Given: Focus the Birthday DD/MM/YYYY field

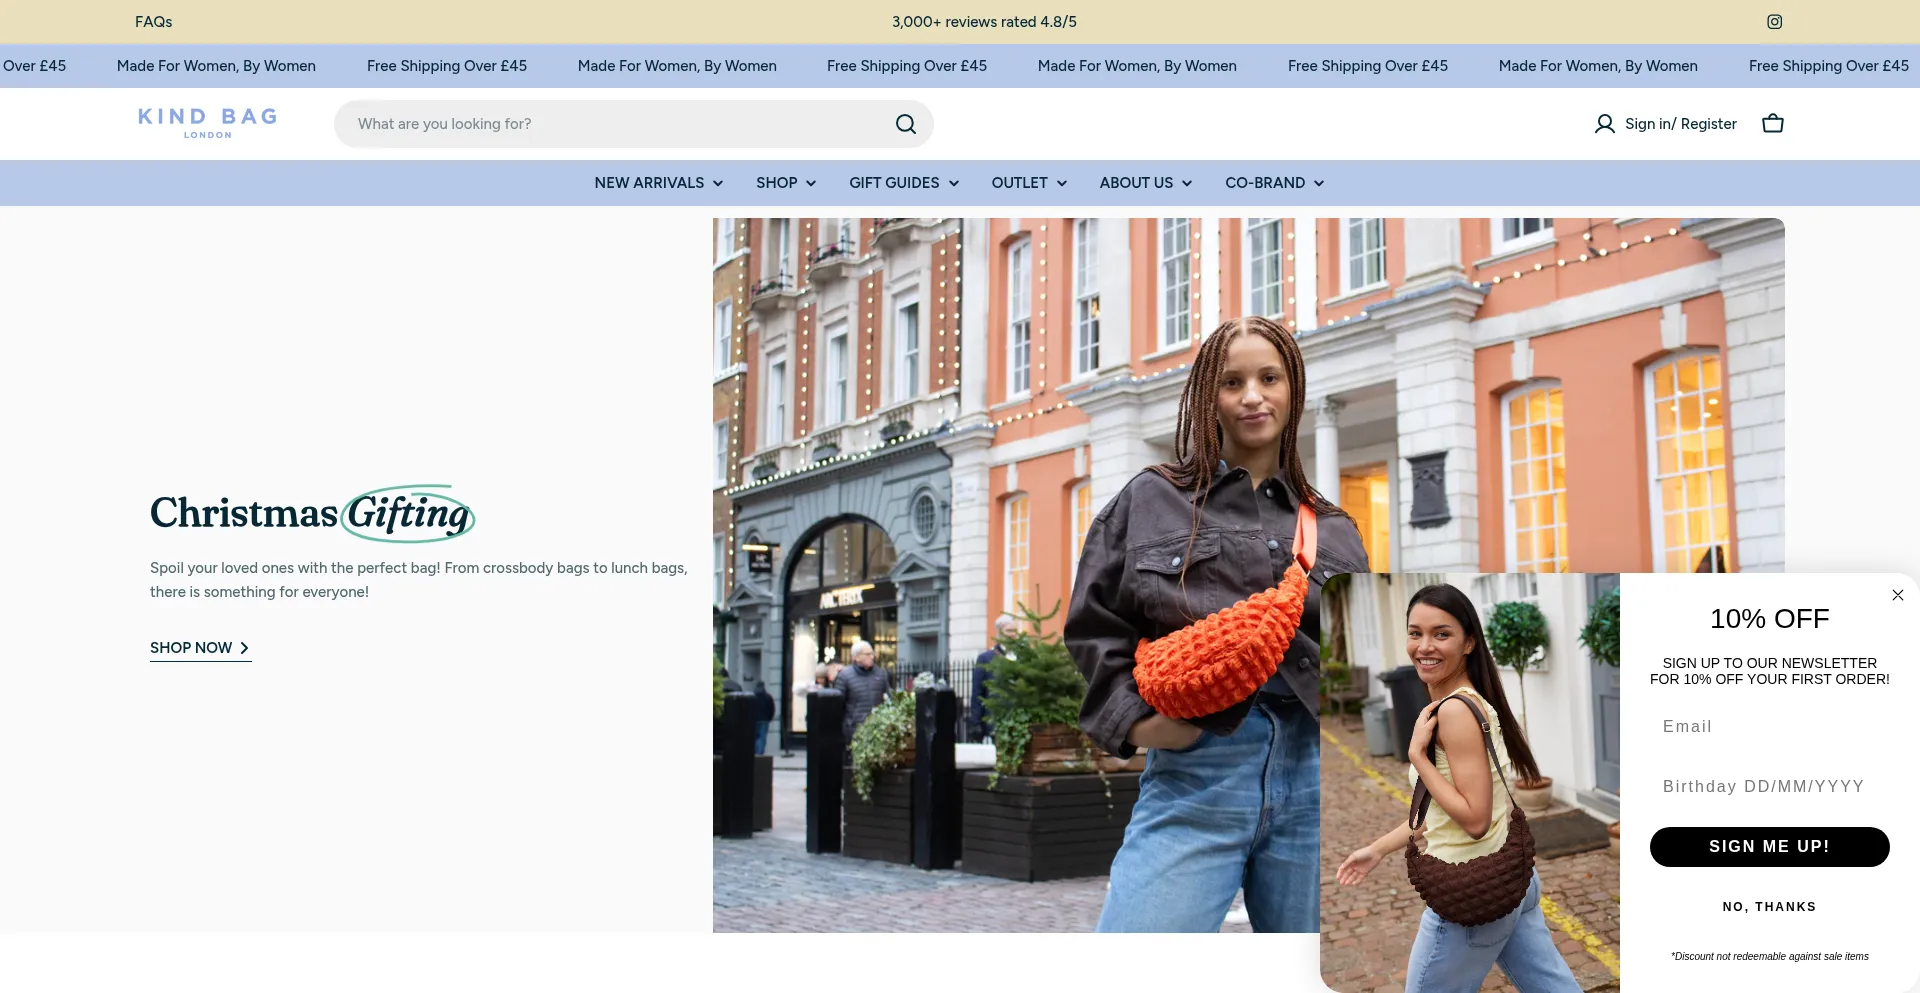Looking at the screenshot, I should tap(1768, 787).
